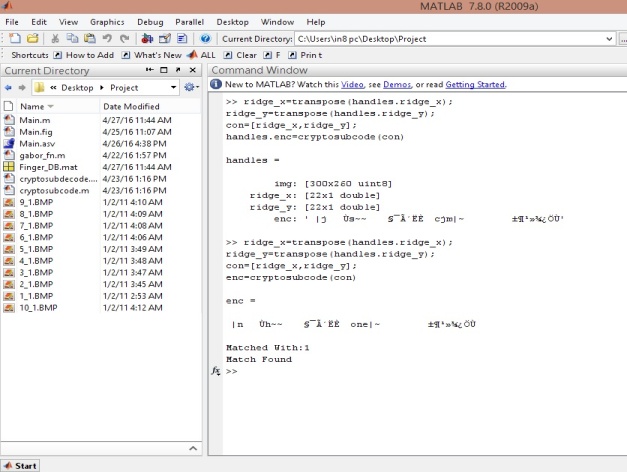Image resolution: width=627 pixels, height=472 pixels.
Task: Open the GUIDE toolbar icon
Action: [x=165, y=38]
